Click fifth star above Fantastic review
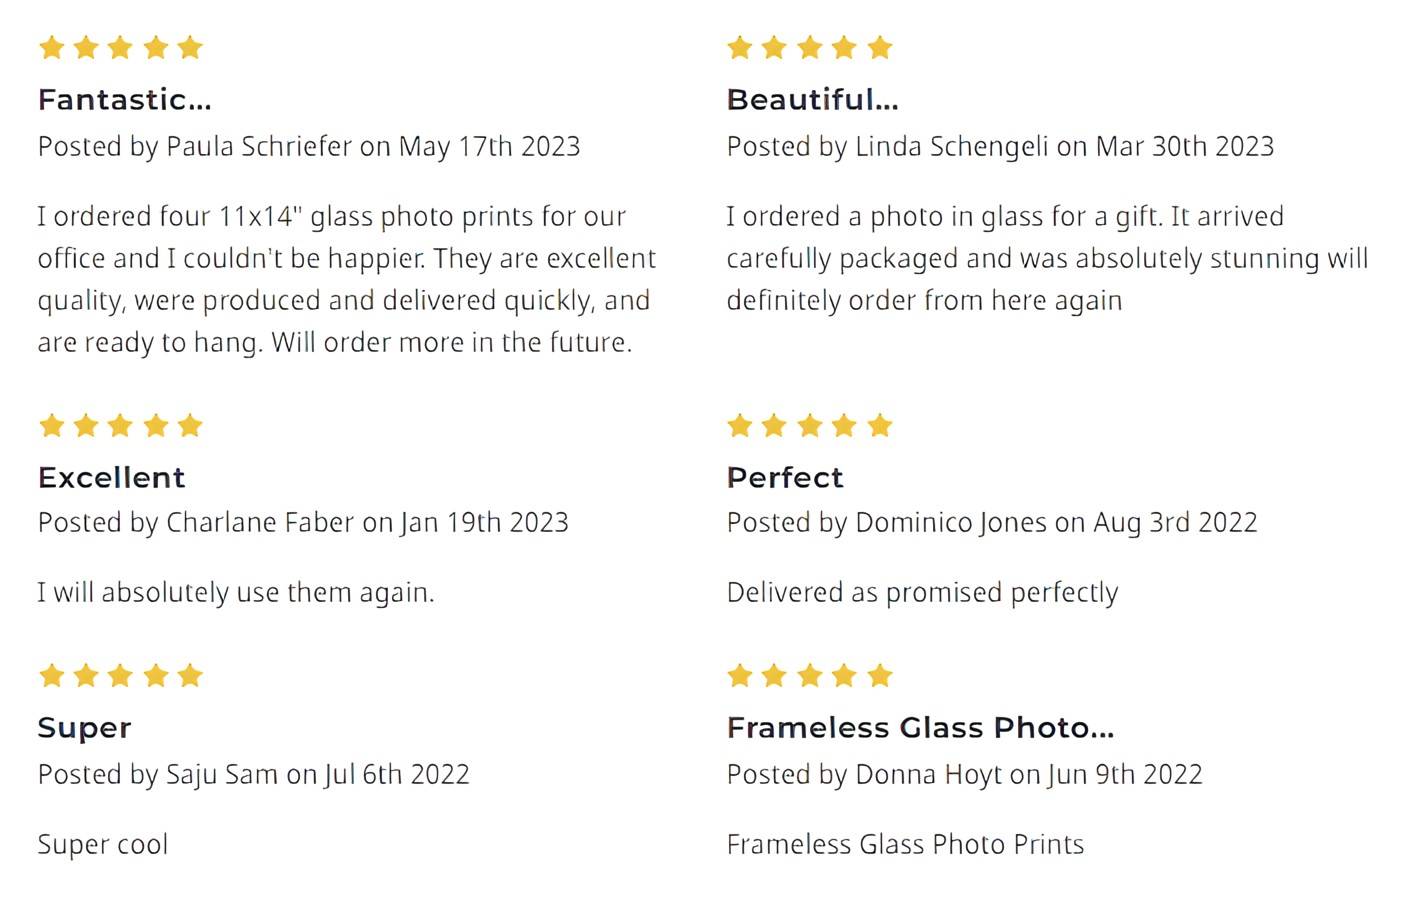The width and height of the screenshot is (1412, 898). point(190,47)
